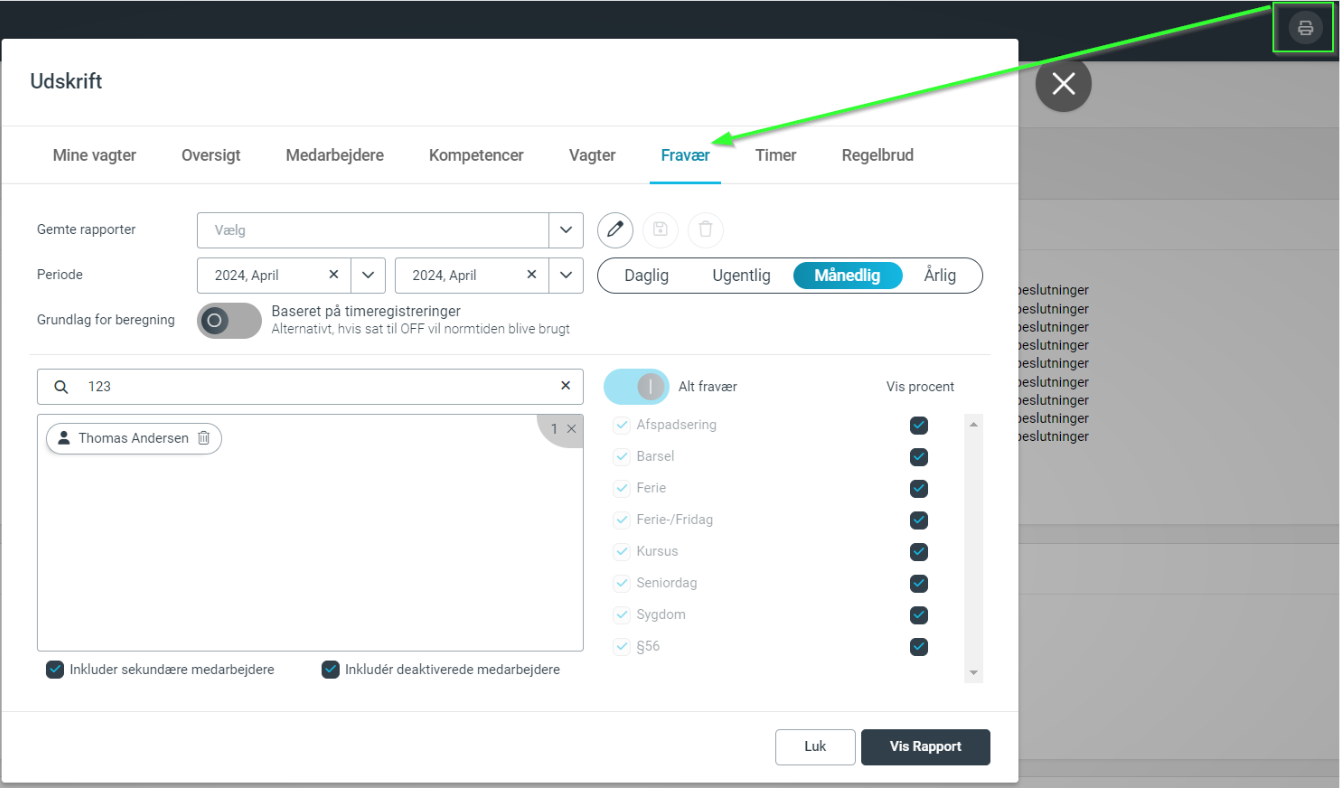Open the Kompetencer tab

[x=476, y=155]
